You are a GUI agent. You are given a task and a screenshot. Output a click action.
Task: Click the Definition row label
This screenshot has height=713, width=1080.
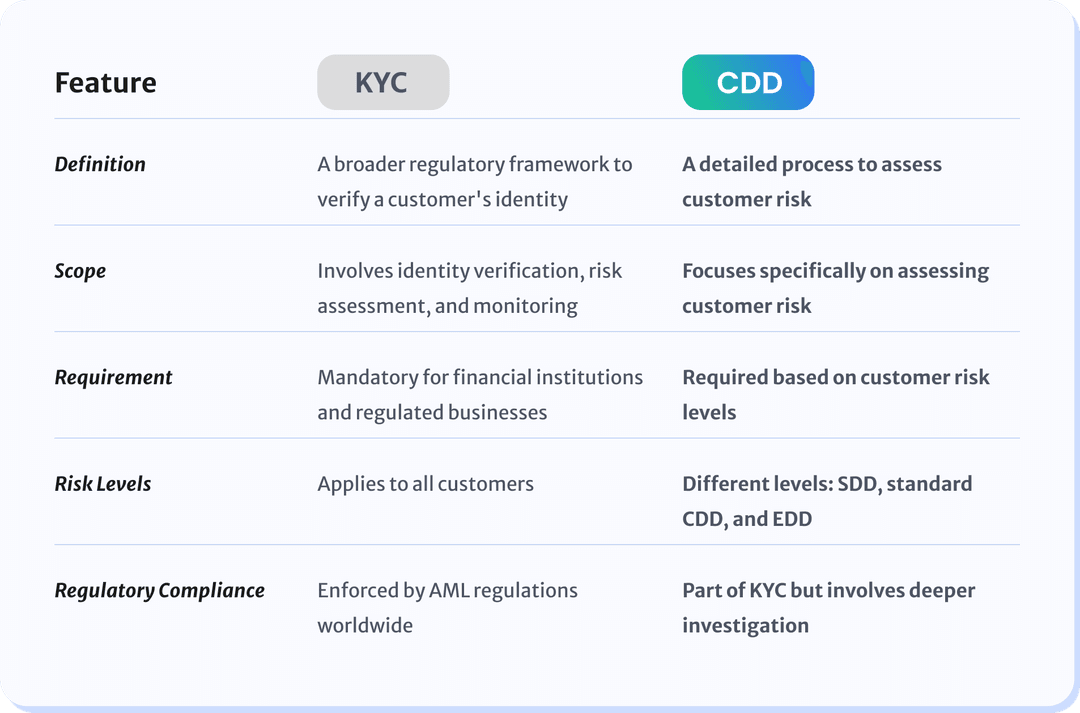(100, 165)
